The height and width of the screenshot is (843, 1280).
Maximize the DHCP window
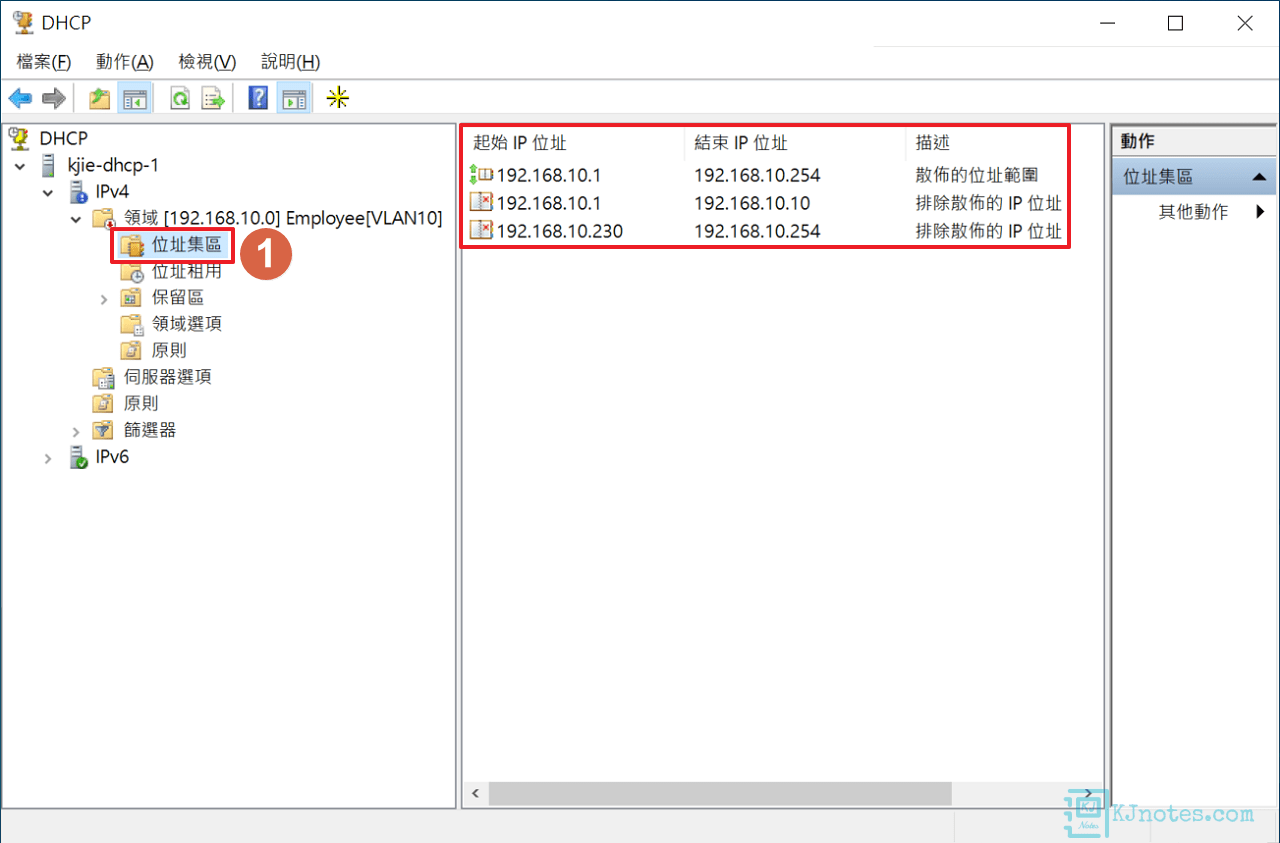click(1176, 23)
